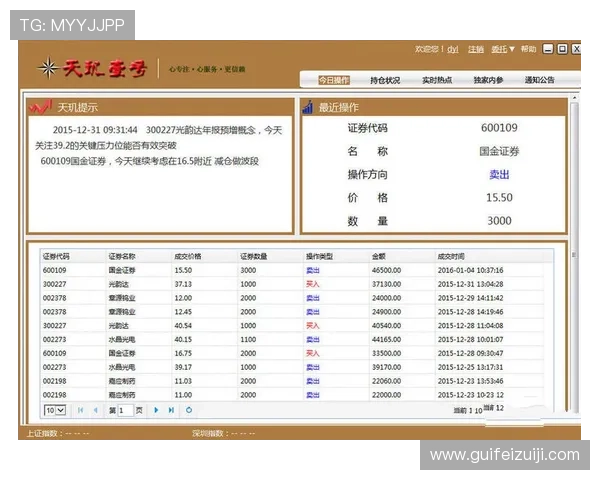Click 买入 in the 2015-12-28 09:30:47 row
The image size is (600, 480).
coord(313,353)
